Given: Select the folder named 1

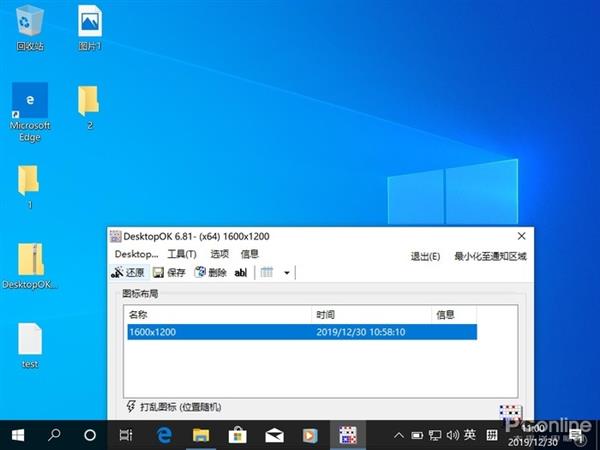Looking at the screenshot, I should pos(29,187).
